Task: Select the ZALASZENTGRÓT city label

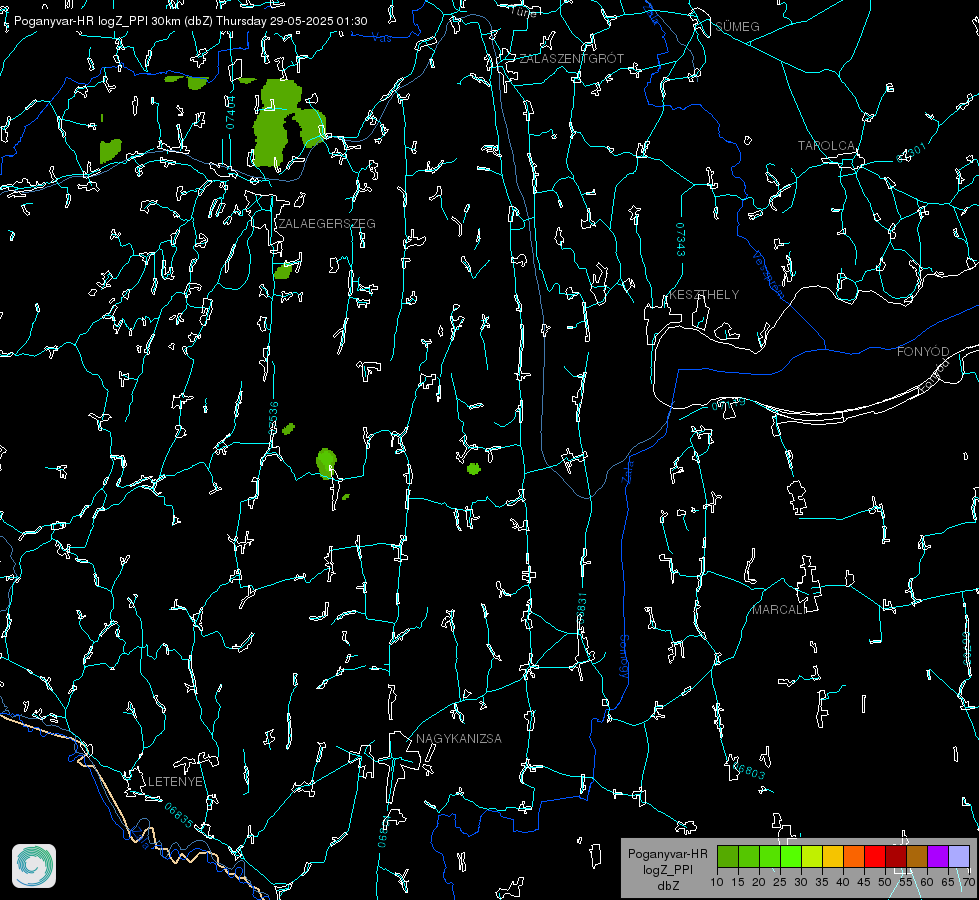Action: 571,58
